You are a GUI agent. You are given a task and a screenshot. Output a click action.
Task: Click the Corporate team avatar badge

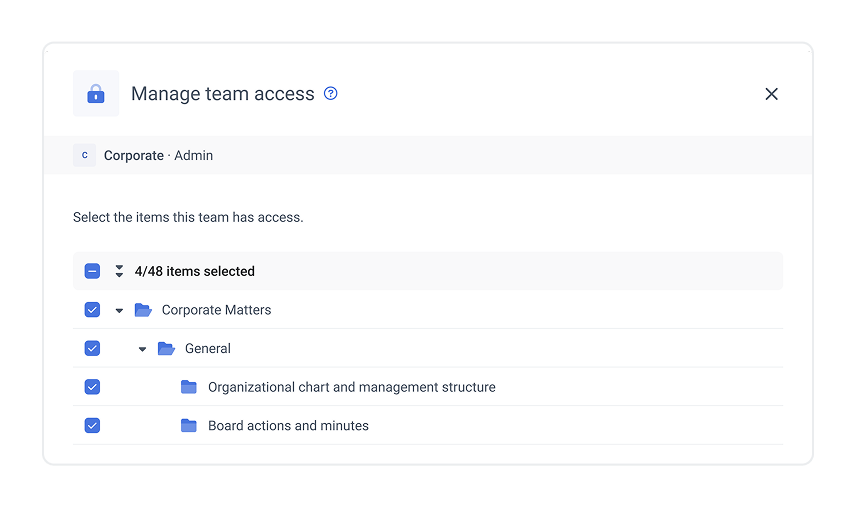click(84, 156)
